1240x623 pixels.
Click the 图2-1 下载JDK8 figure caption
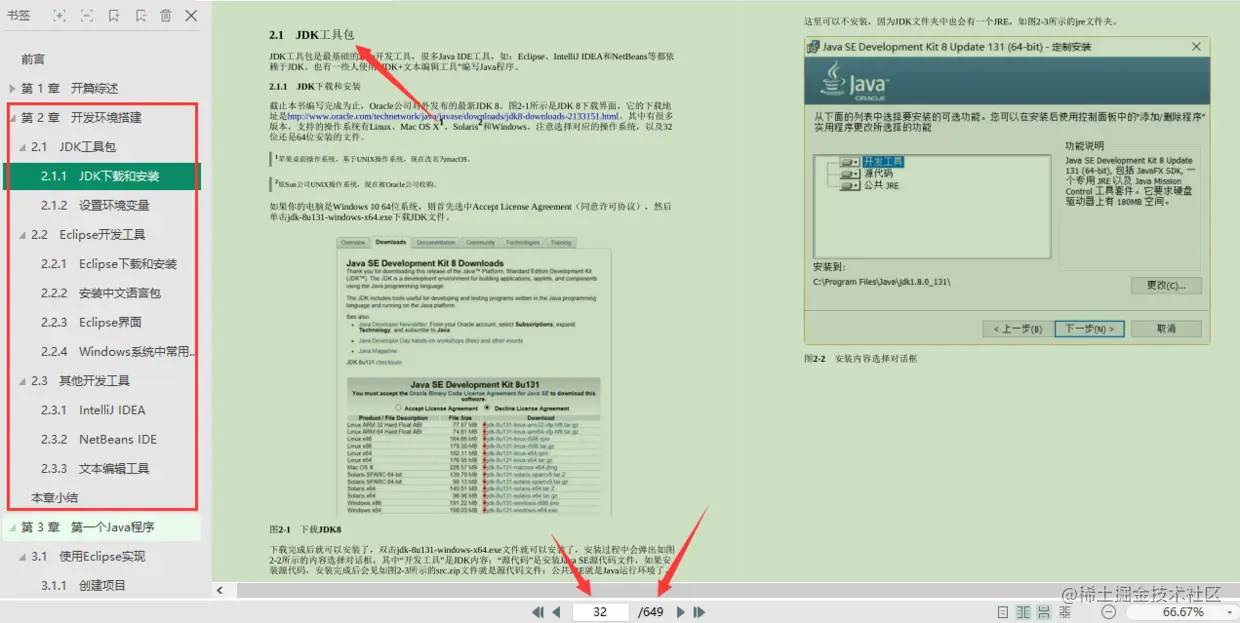pyautogui.click(x=305, y=529)
